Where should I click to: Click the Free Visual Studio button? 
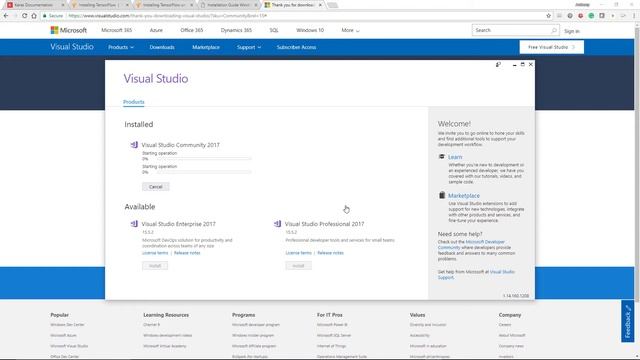click(551, 47)
